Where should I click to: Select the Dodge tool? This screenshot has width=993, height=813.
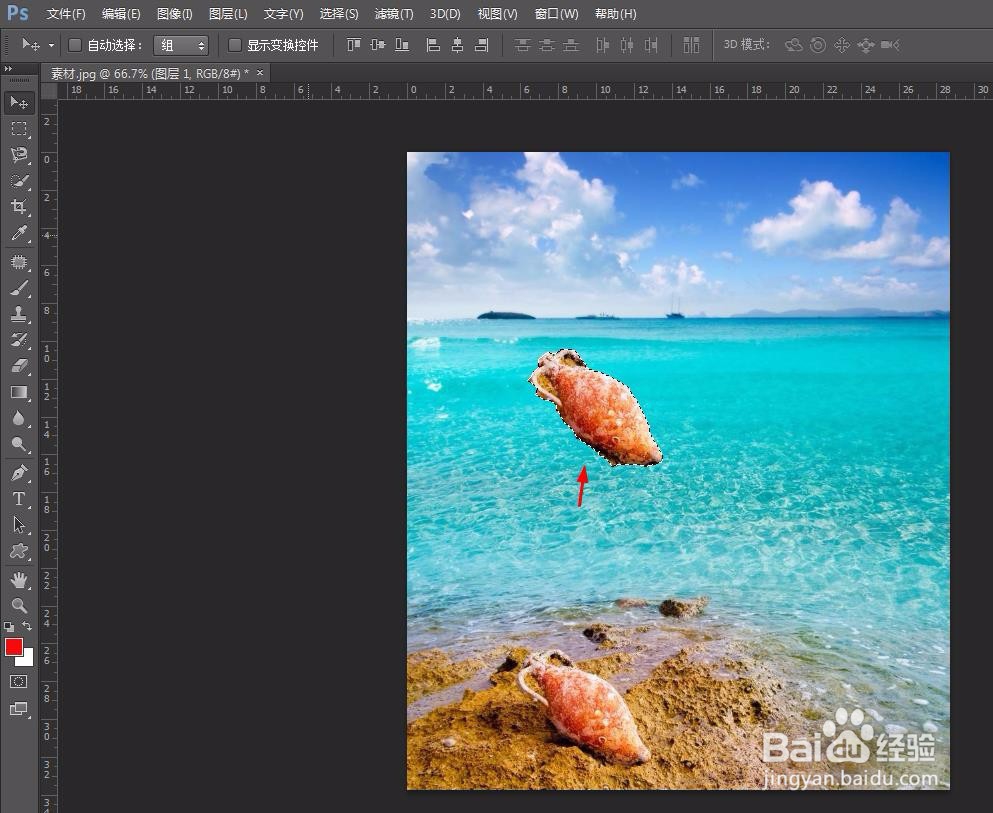click(x=19, y=444)
